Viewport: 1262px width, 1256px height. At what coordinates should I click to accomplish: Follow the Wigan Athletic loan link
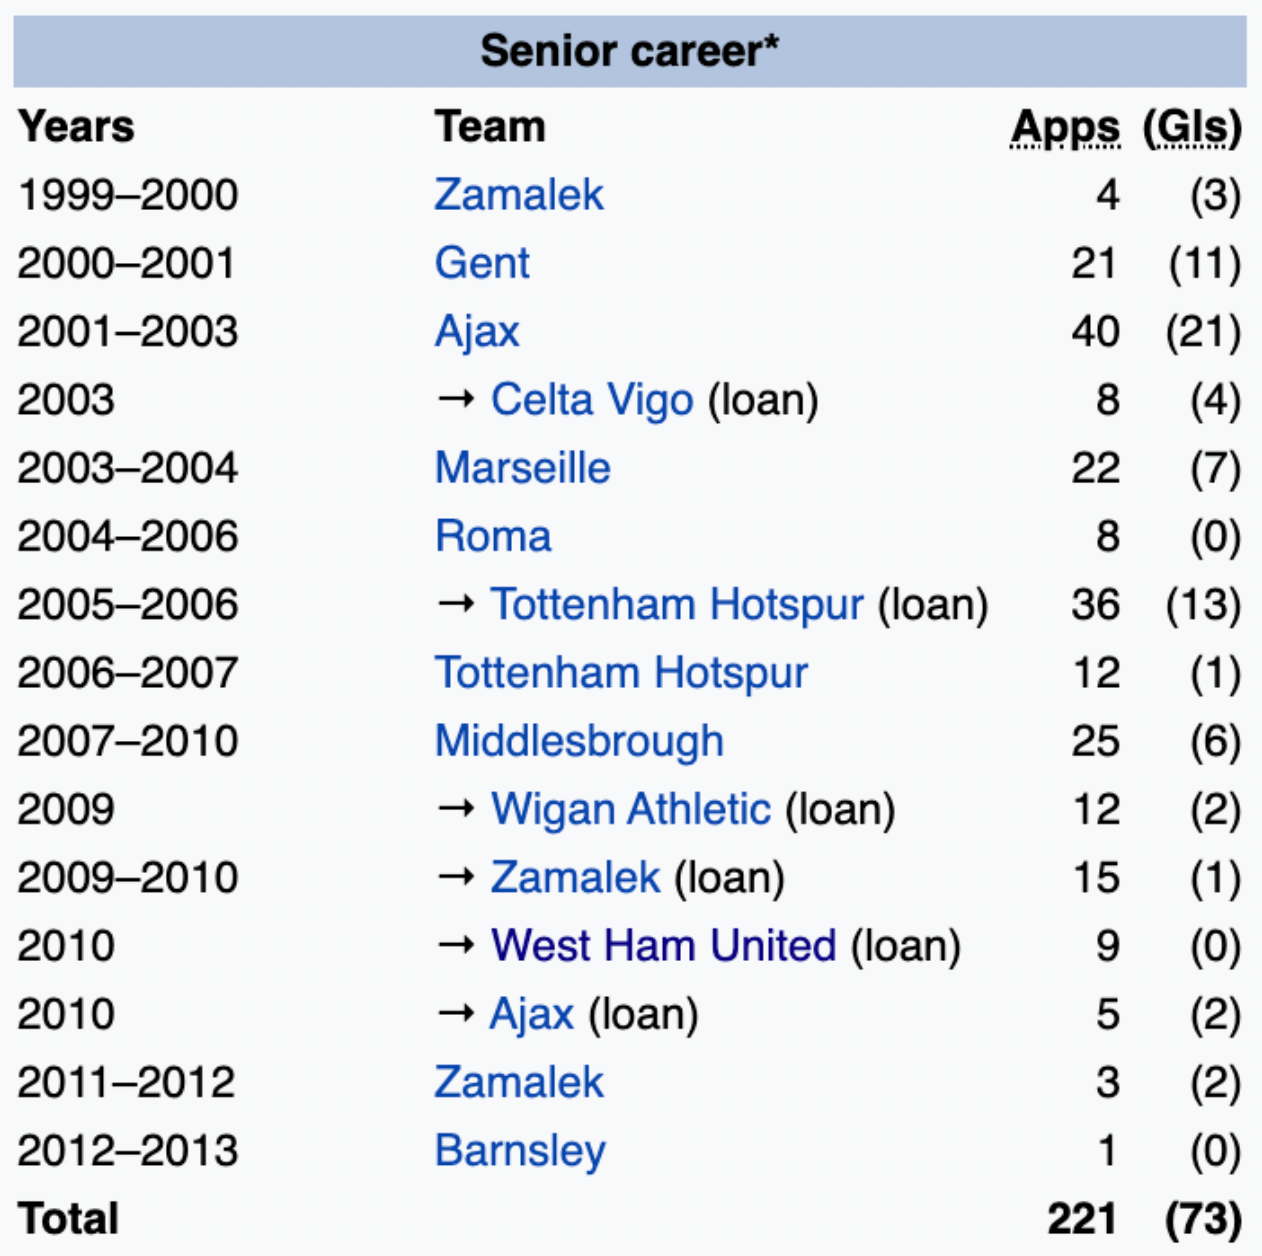pos(630,809)
